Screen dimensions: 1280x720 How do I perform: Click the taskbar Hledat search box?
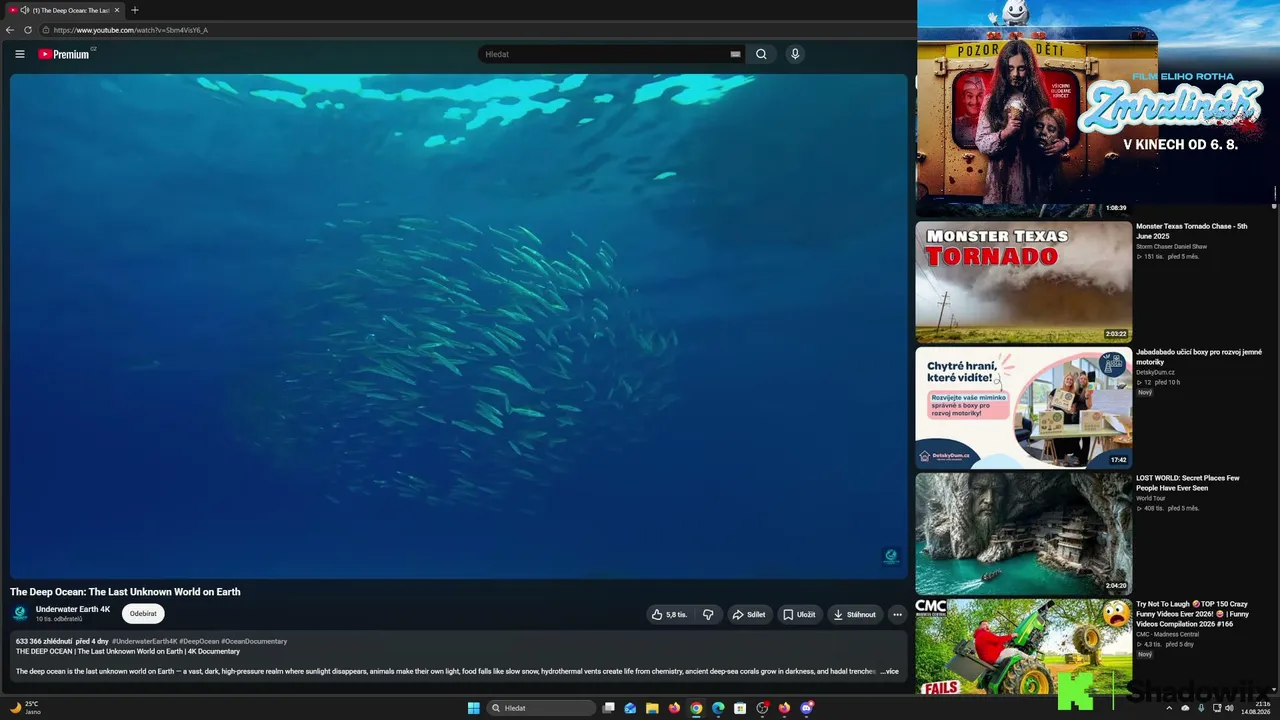pyautogui.click(x=540, y=708)
